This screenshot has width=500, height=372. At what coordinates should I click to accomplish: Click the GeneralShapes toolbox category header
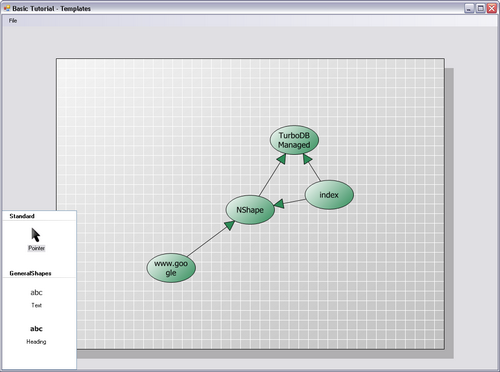pyautogui.click(x=30, y=273)
